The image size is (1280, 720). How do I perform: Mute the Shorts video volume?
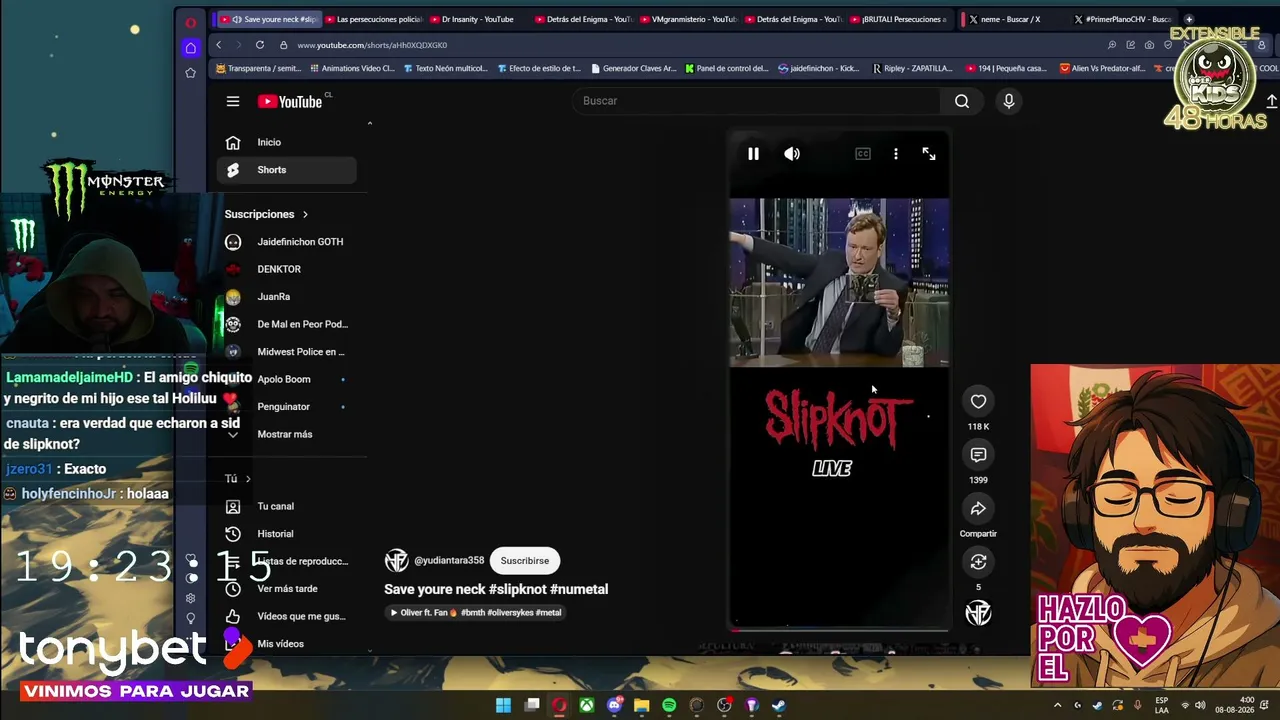point(792,154)
